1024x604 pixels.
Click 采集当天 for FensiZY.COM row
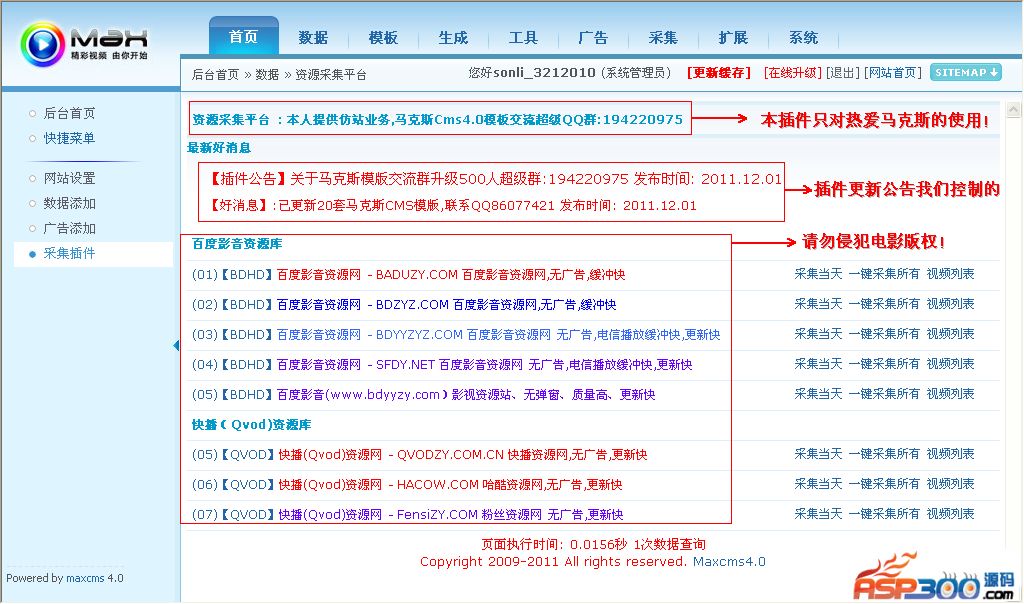(818, 515)
